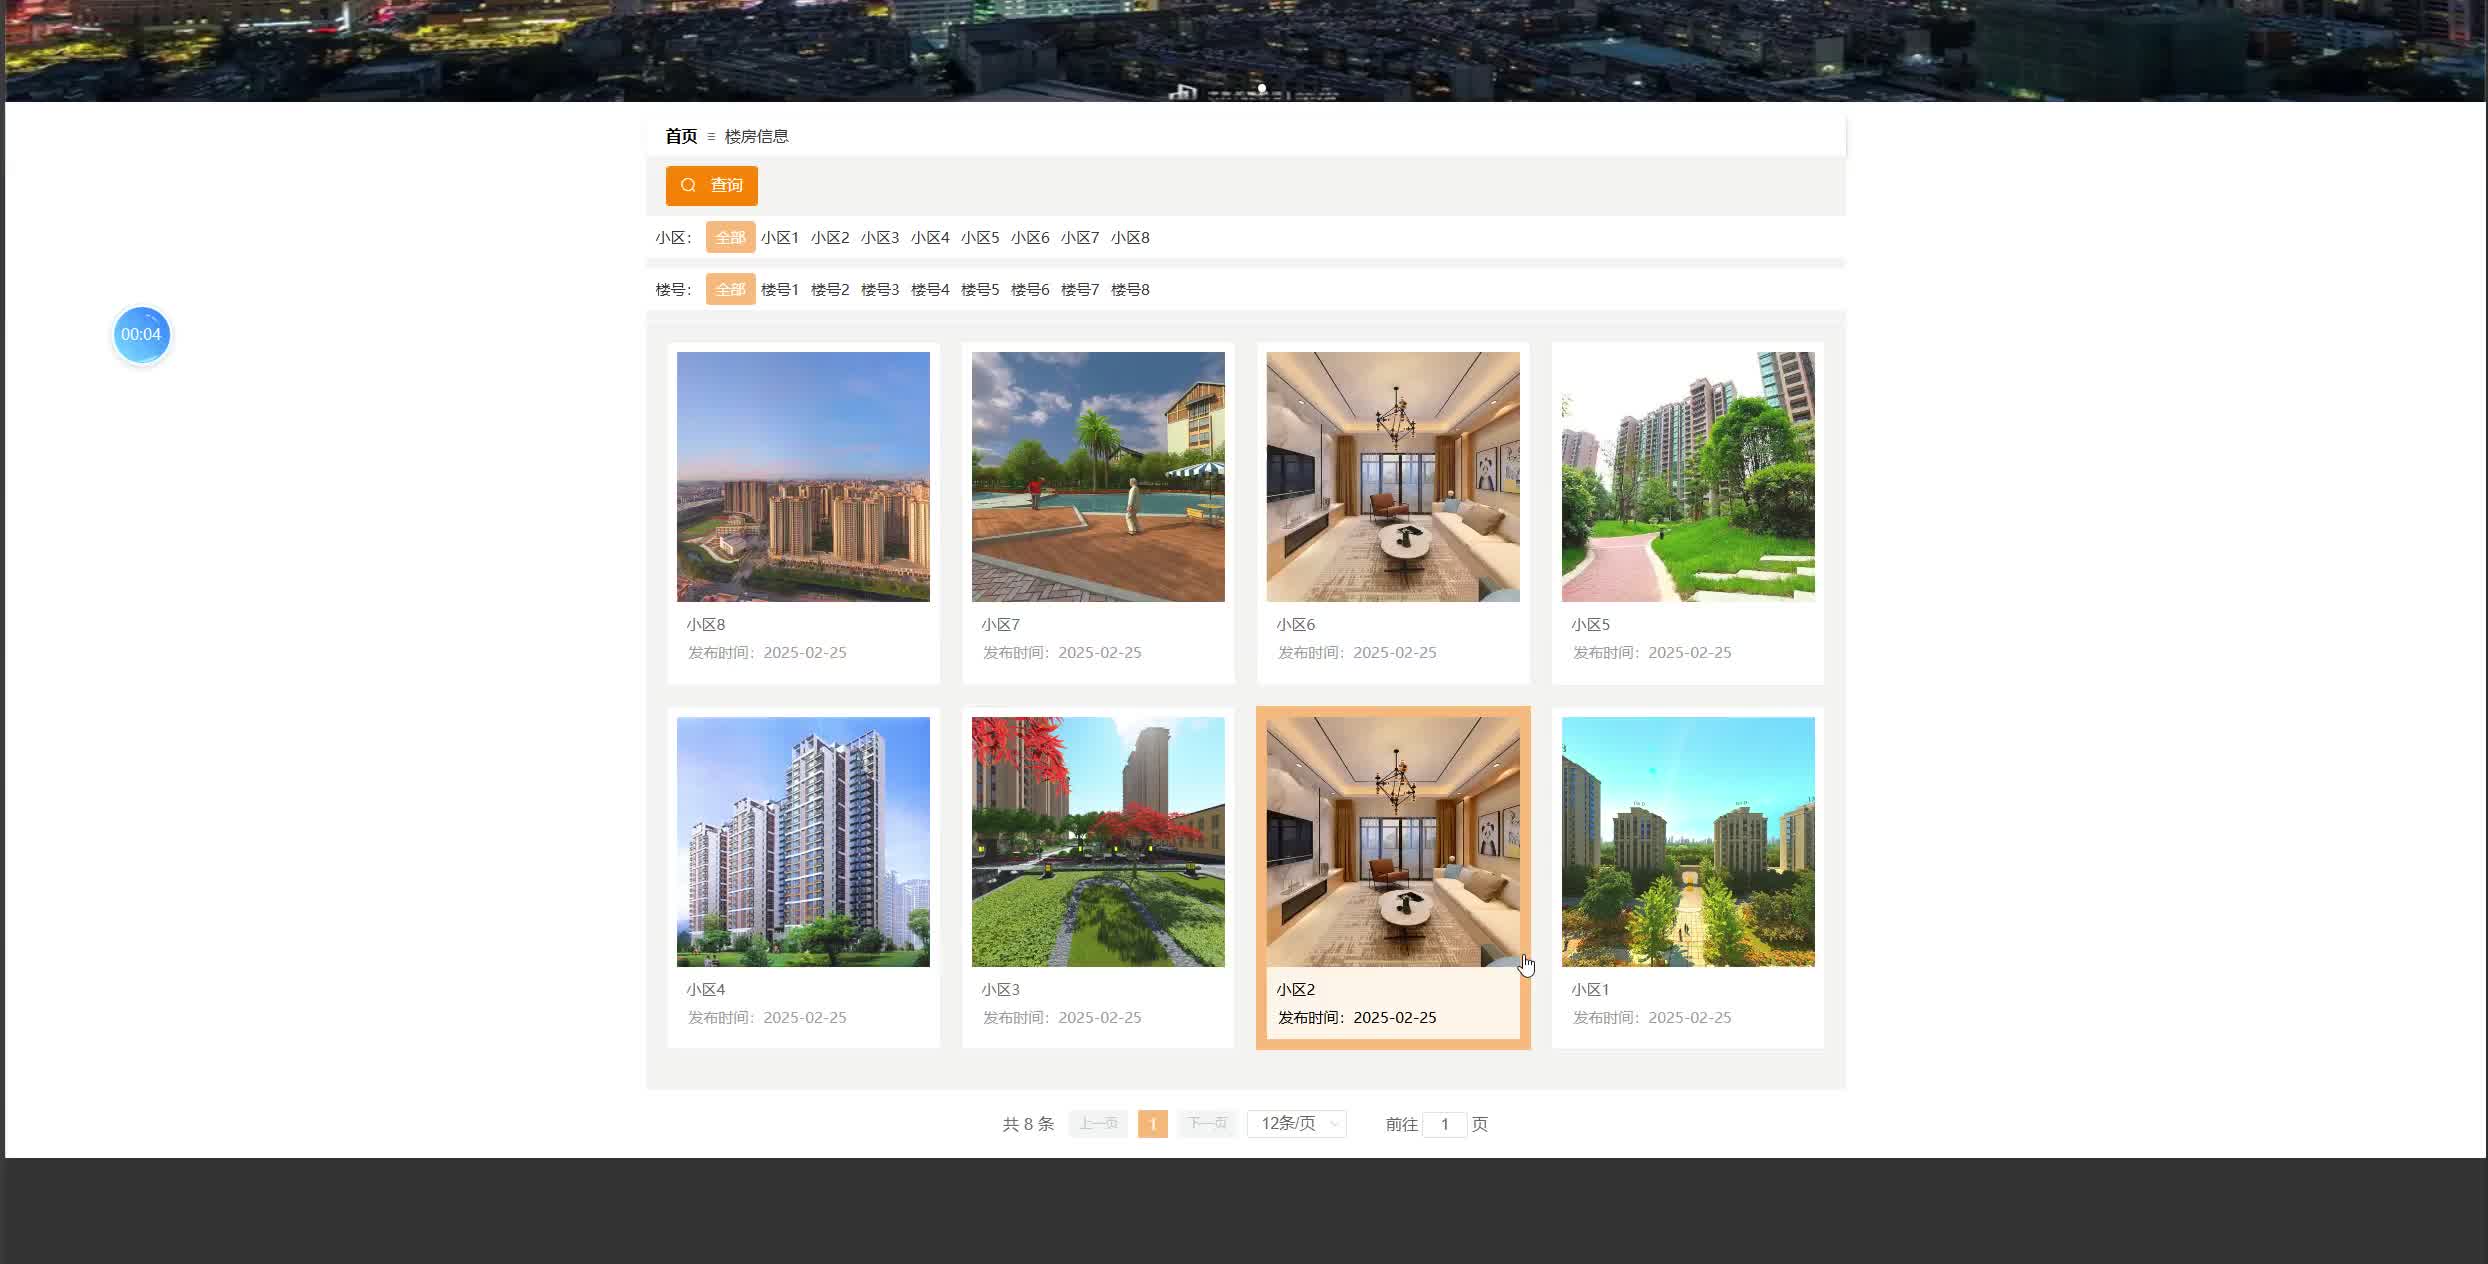Select 小区1 community filter
Image resolution: width=2488 pixels, height=1264 pixels.
point(779,238)
